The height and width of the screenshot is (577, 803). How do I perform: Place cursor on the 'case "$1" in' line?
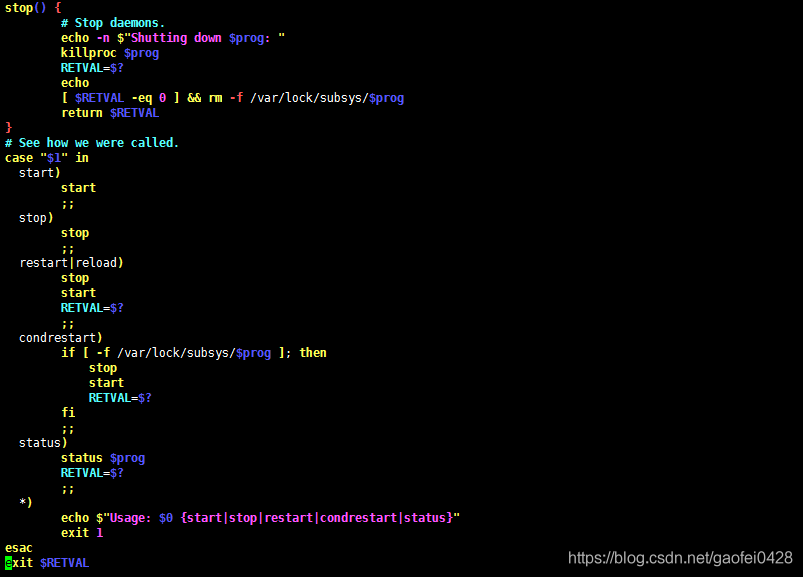tap(47, 158)
